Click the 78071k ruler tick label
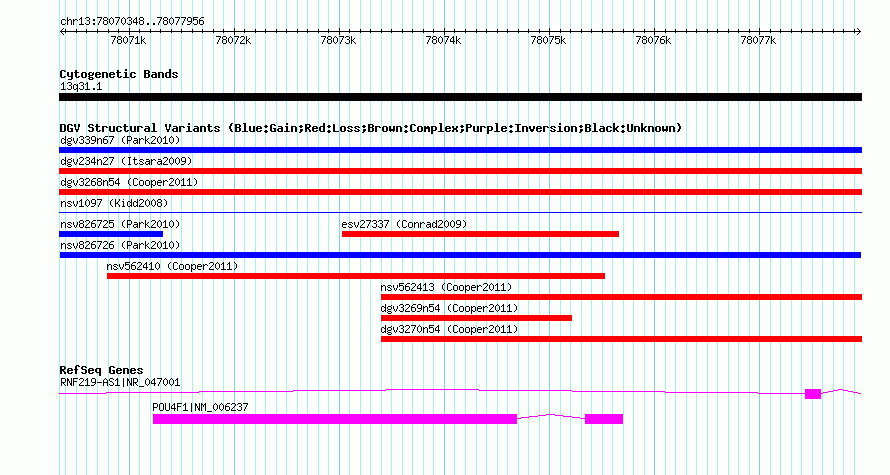 [128, 40]
